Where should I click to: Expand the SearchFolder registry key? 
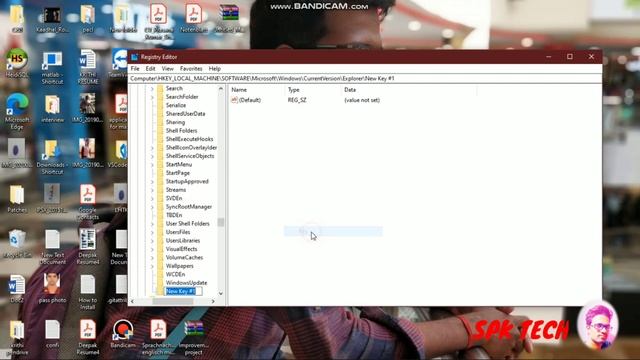[x=152, y=97]
